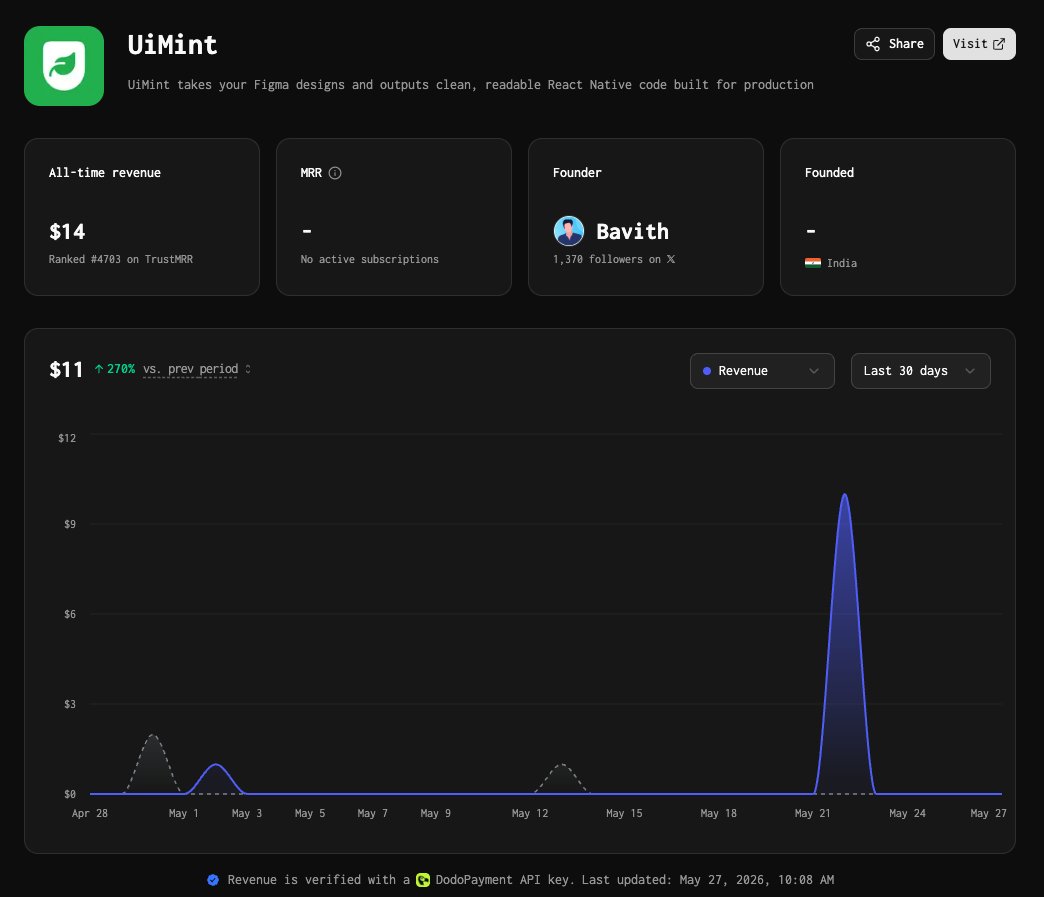Click the Revenue dropdown chevron arrow
The height and width of the screenshot is (897, 1044).
814,371
